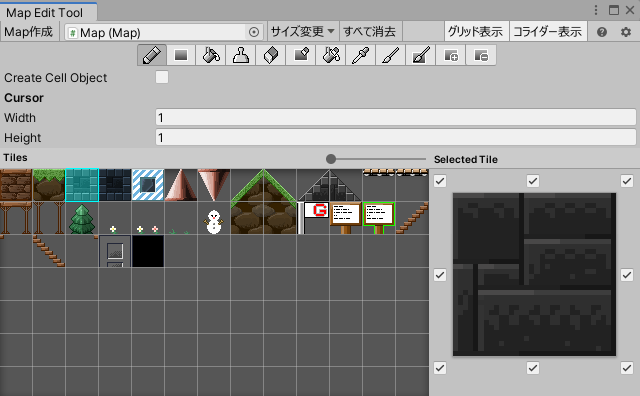Click the add-selection rectangle plus tool
The width and height of the screenshot is (640, 396).
451,55
